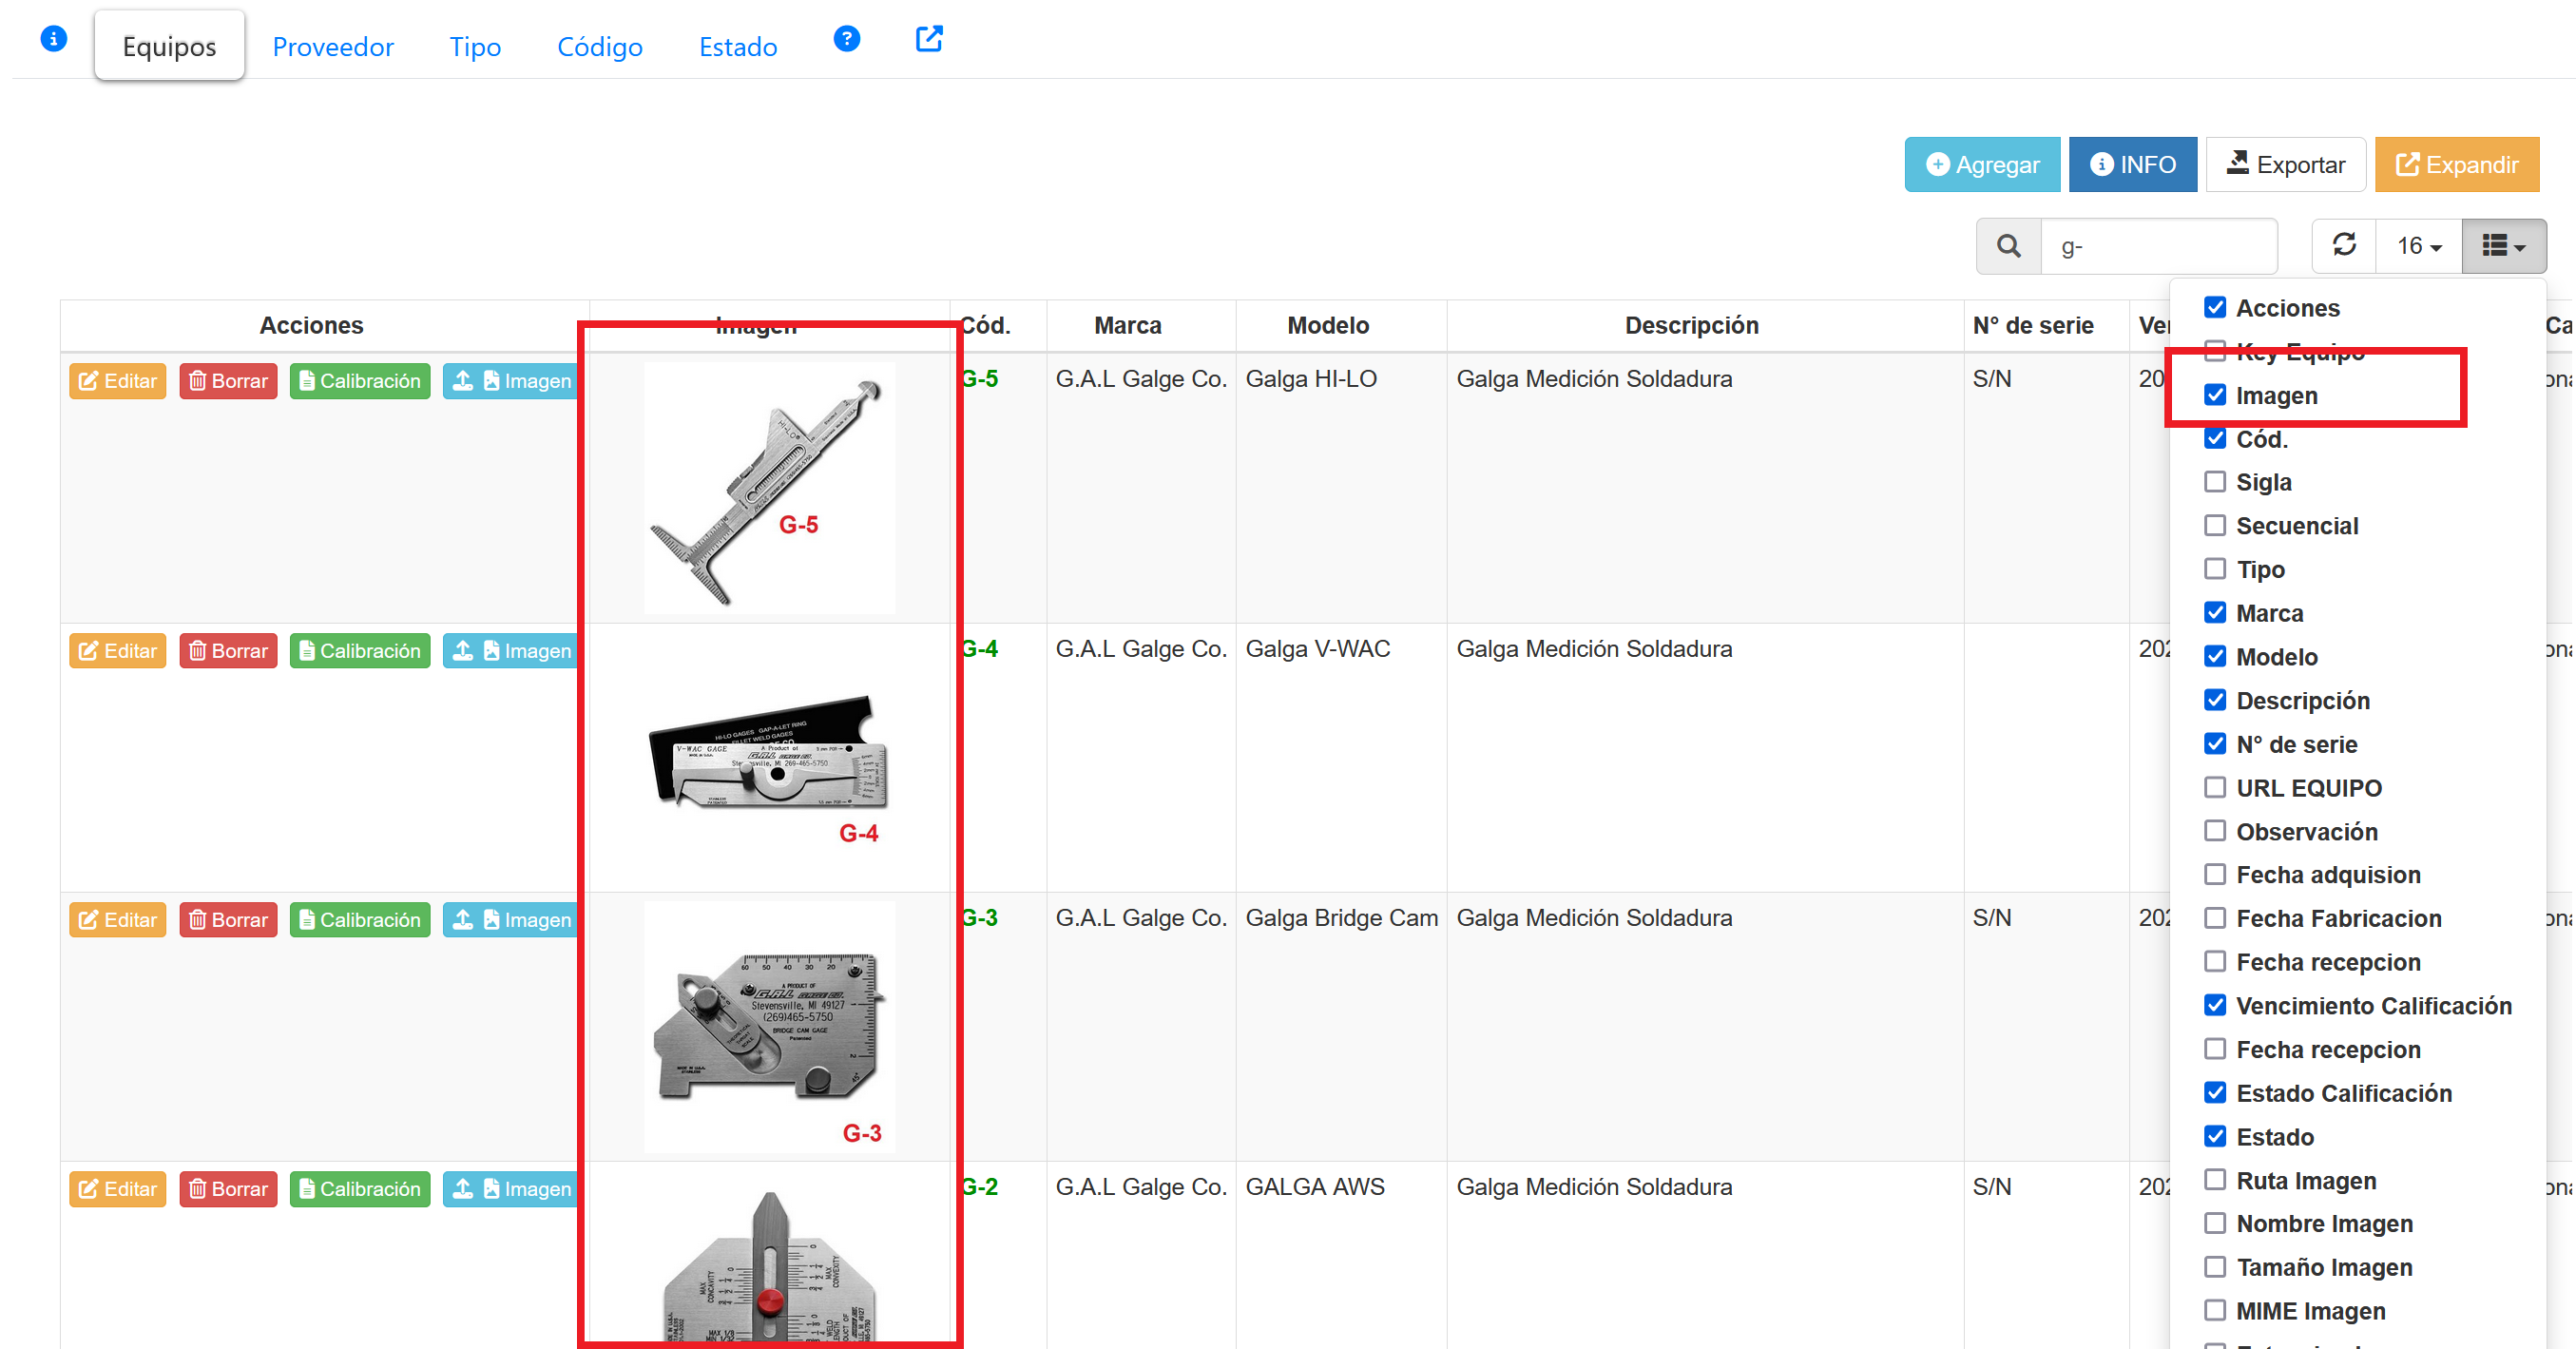This screenshot has height=1349, width=2576.
Task: Click the Agregar button
Action: [1982, 164]
